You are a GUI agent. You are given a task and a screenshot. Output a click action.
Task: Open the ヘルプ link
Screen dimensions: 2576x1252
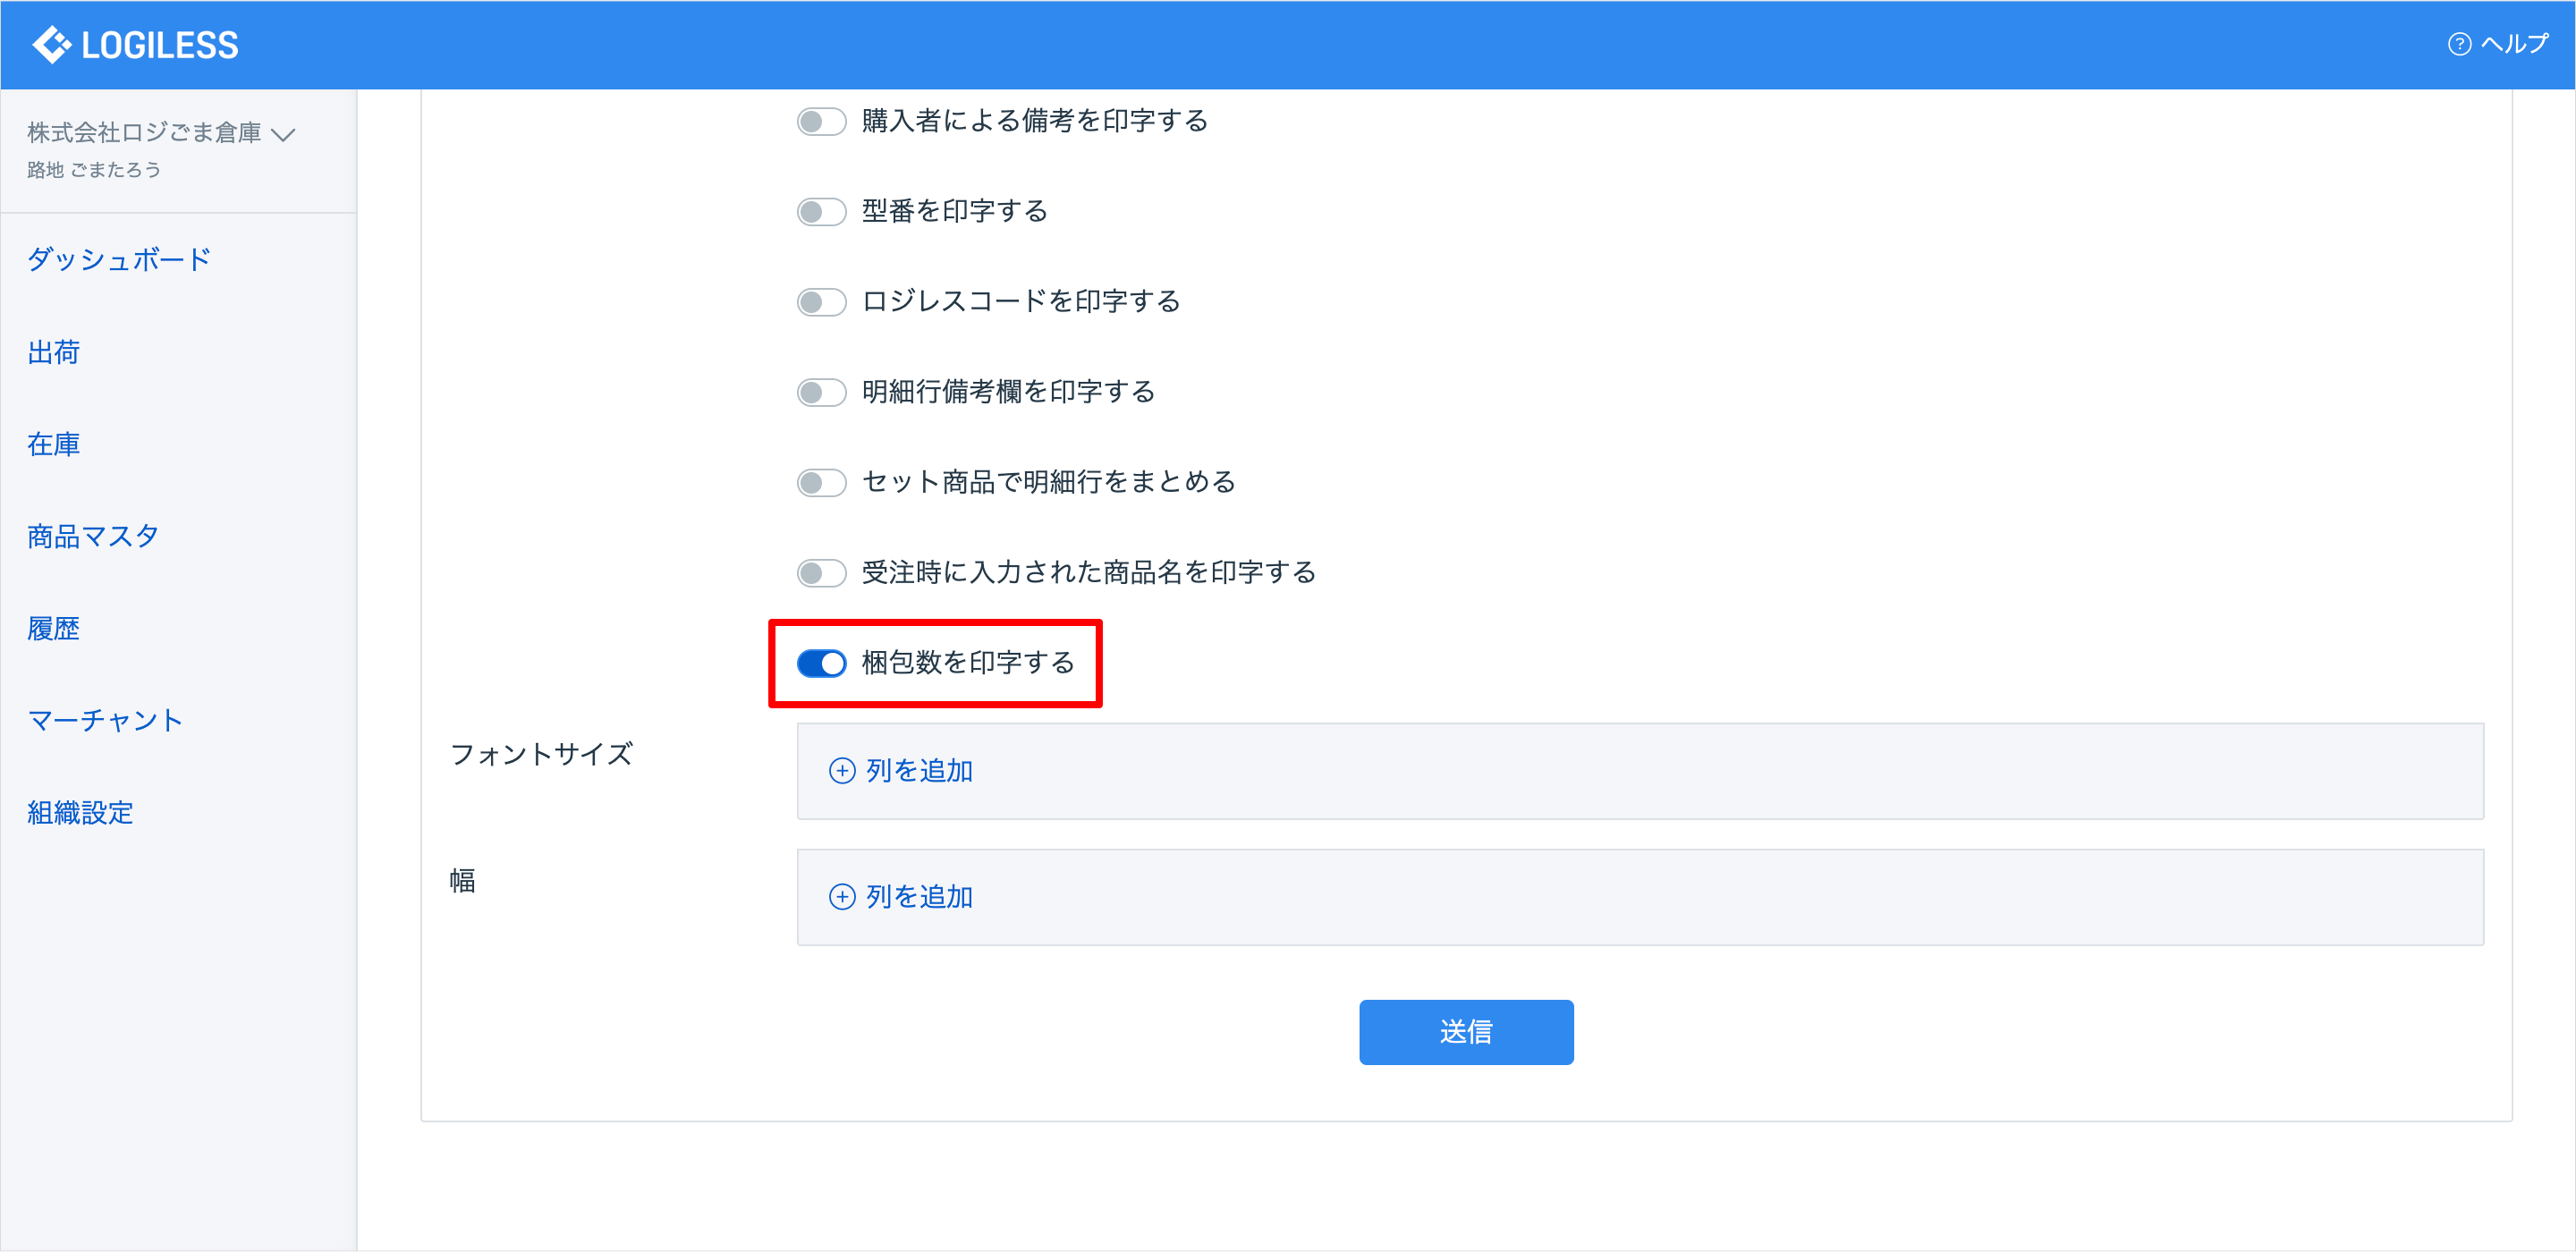(2514, 44)
